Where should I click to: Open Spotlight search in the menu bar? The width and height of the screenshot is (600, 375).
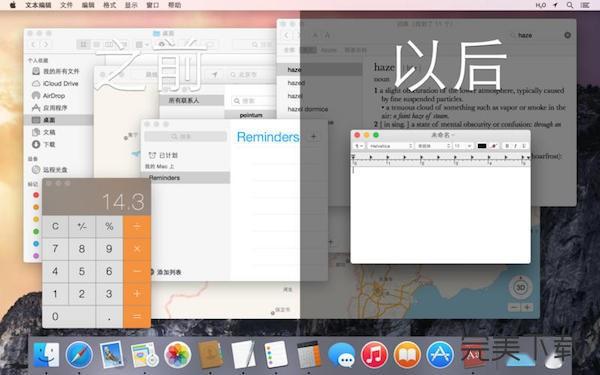point(570,5)
